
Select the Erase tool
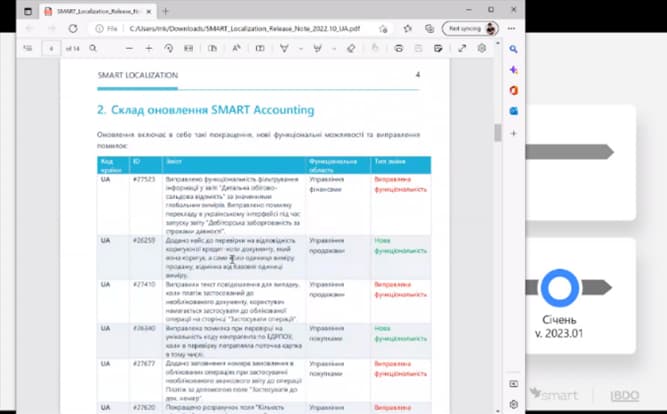click(351, 49)
